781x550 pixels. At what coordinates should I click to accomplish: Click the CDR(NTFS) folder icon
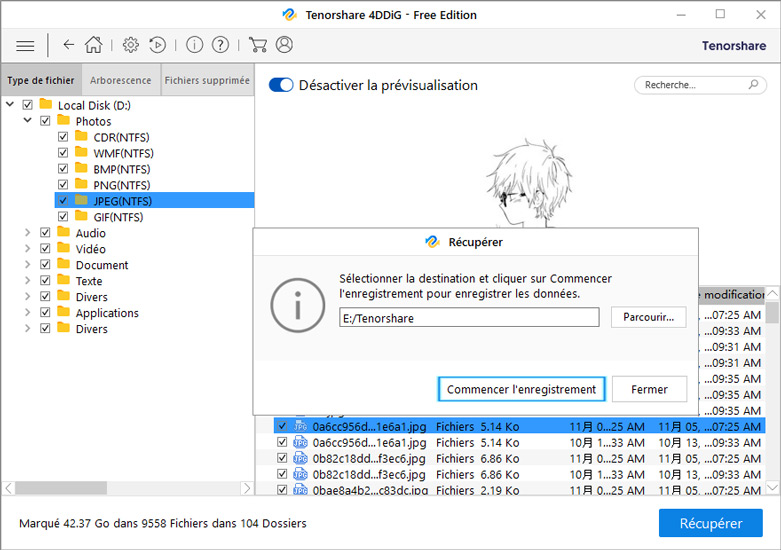pos(81,136)
